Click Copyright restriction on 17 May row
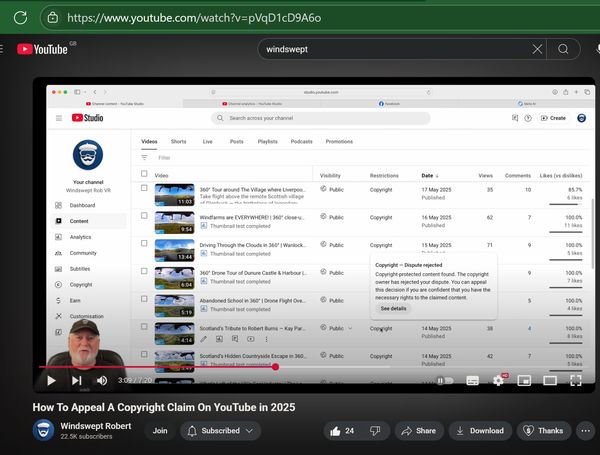The height and width of the screenshot is (455, 600). tap(381, 189)
